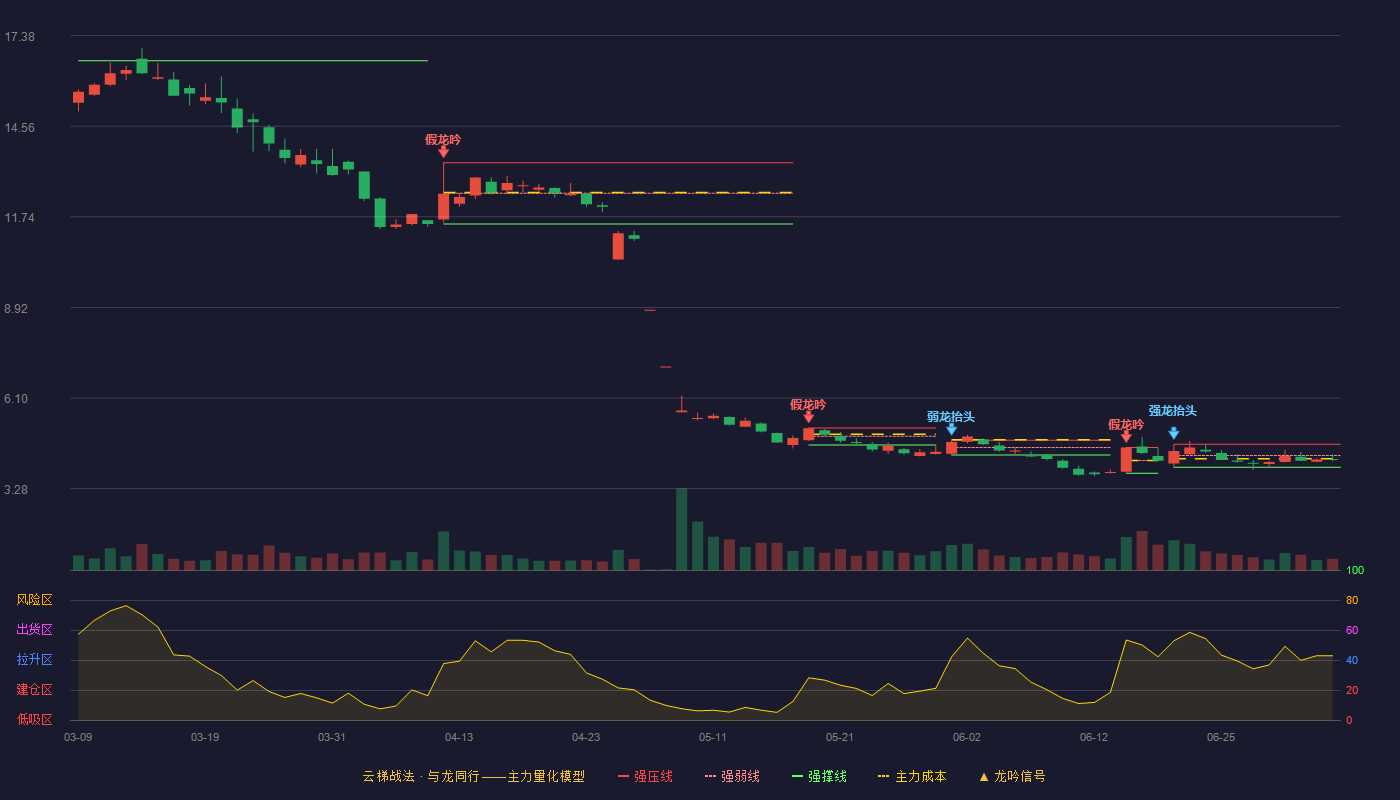Click the 03-09 date axis label
Screen dimensions: 1400x800
[x=78, y=737]
